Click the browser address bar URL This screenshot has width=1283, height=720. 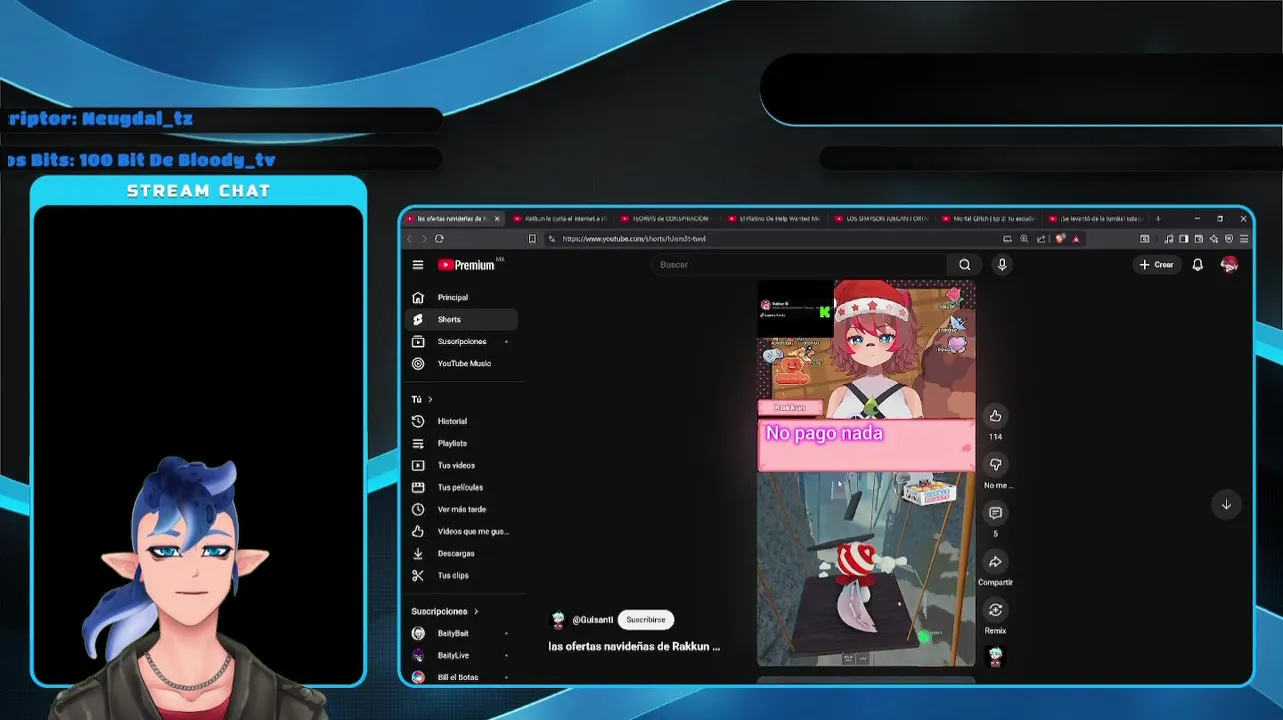(x=634, y=239)
